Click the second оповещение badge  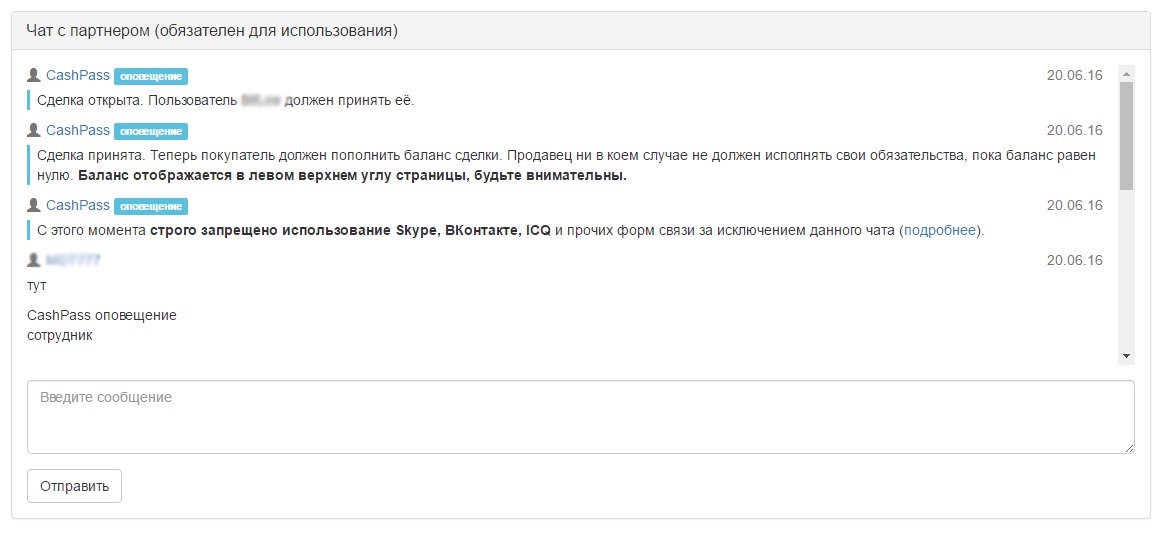151,131
